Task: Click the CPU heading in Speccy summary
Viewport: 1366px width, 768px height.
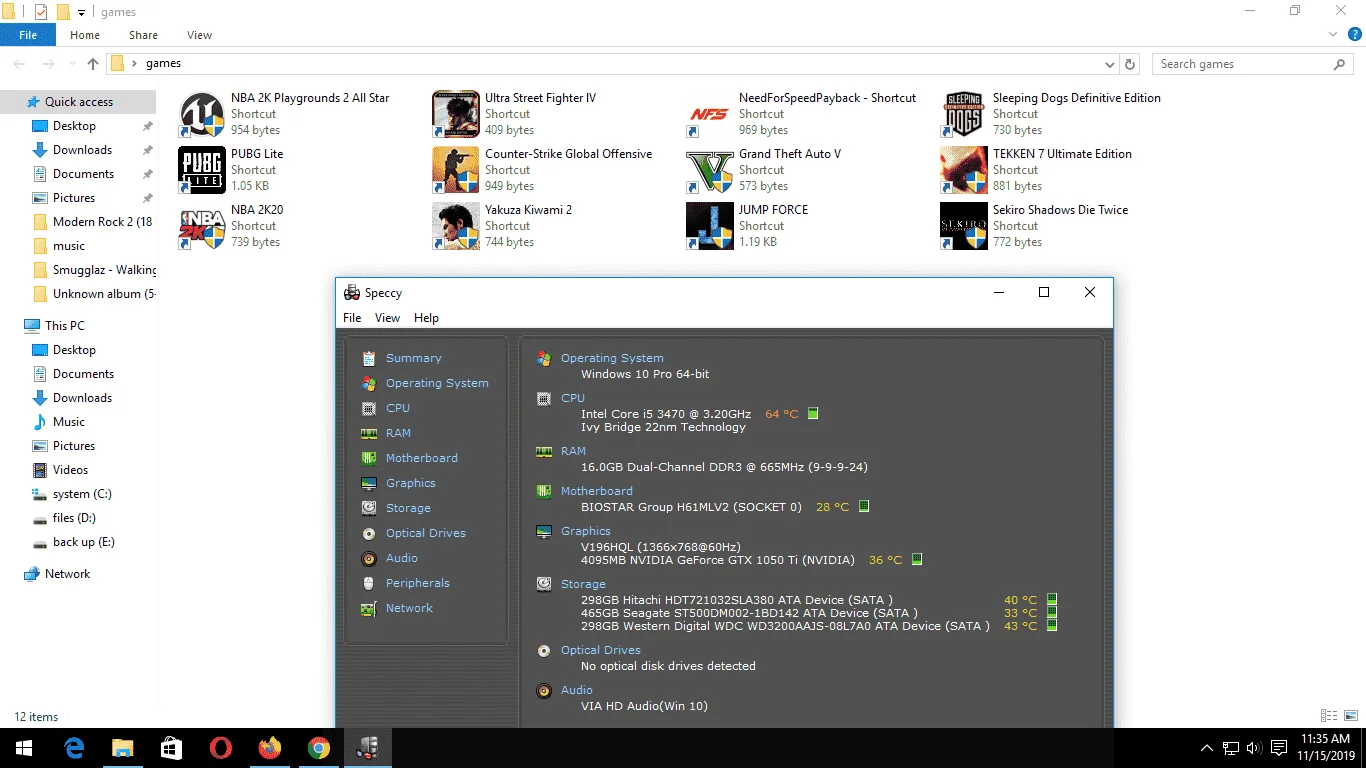Action: tap(573, 398)
